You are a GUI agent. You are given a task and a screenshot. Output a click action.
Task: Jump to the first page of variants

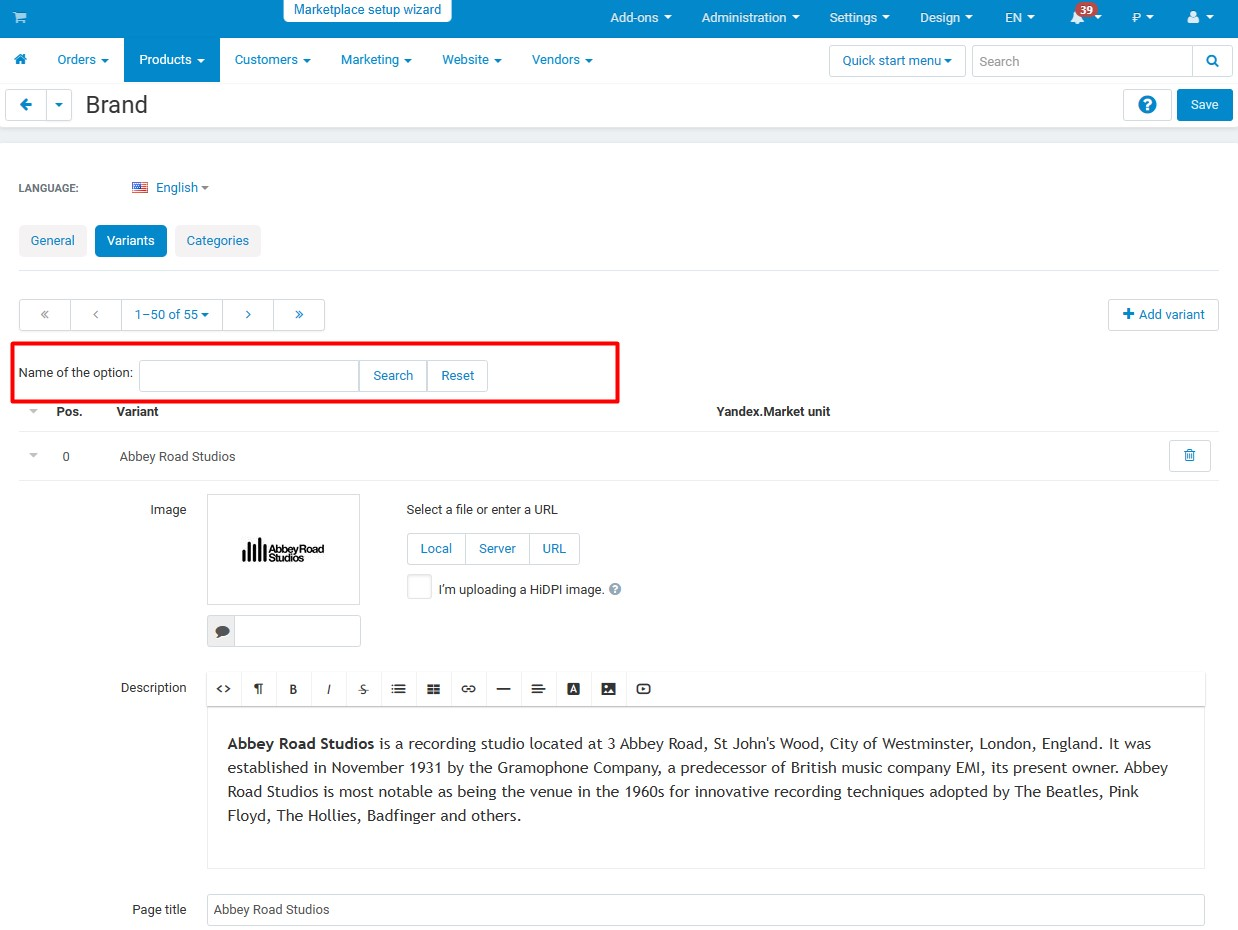click(x=45, y=314)
